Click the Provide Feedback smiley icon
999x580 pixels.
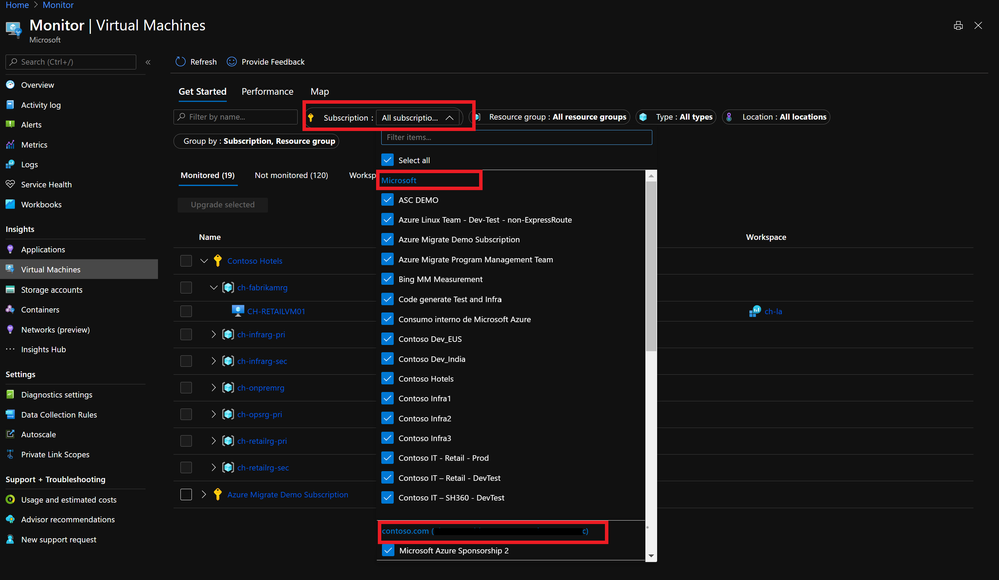232,62
